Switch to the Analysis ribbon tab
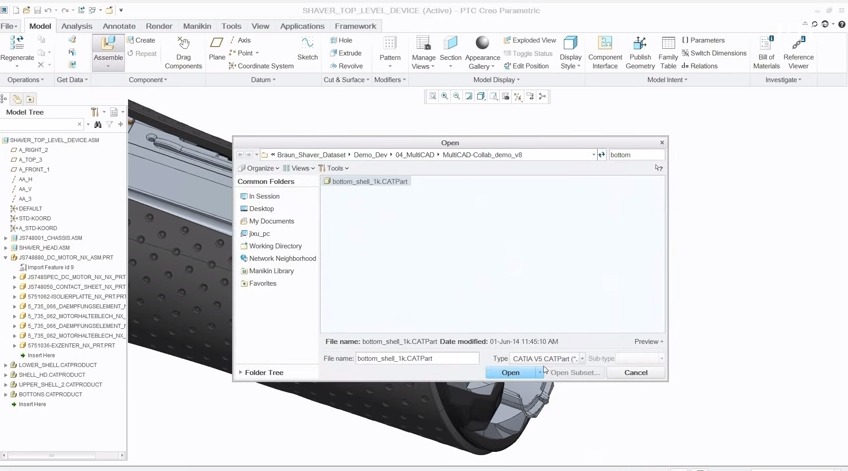The height and width of the screenshot is (471, 848). click(77, 26)
